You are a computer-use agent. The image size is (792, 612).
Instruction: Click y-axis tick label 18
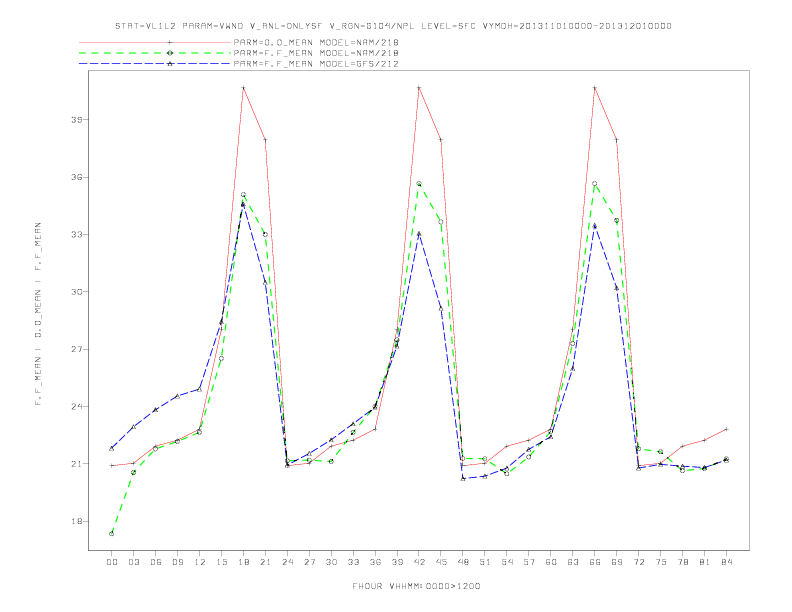(77, 521)
